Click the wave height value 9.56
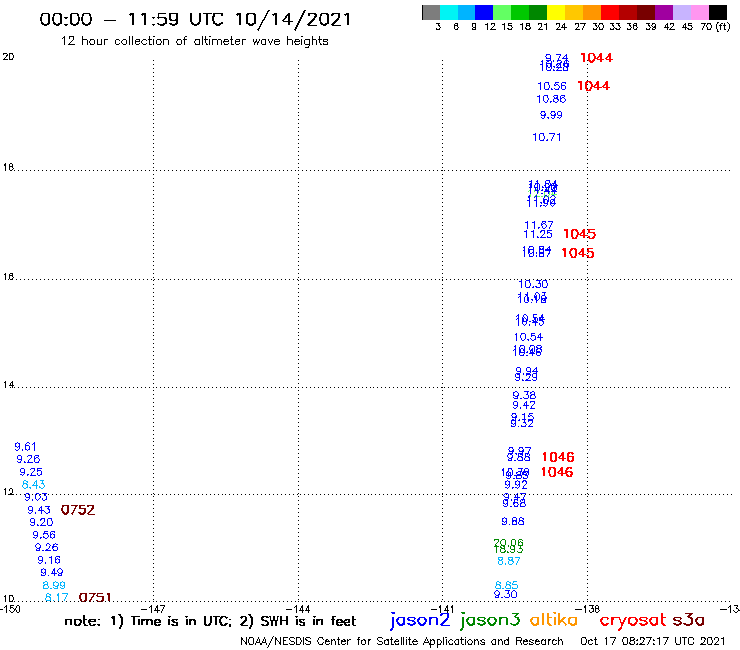 [x=44, y=535]
